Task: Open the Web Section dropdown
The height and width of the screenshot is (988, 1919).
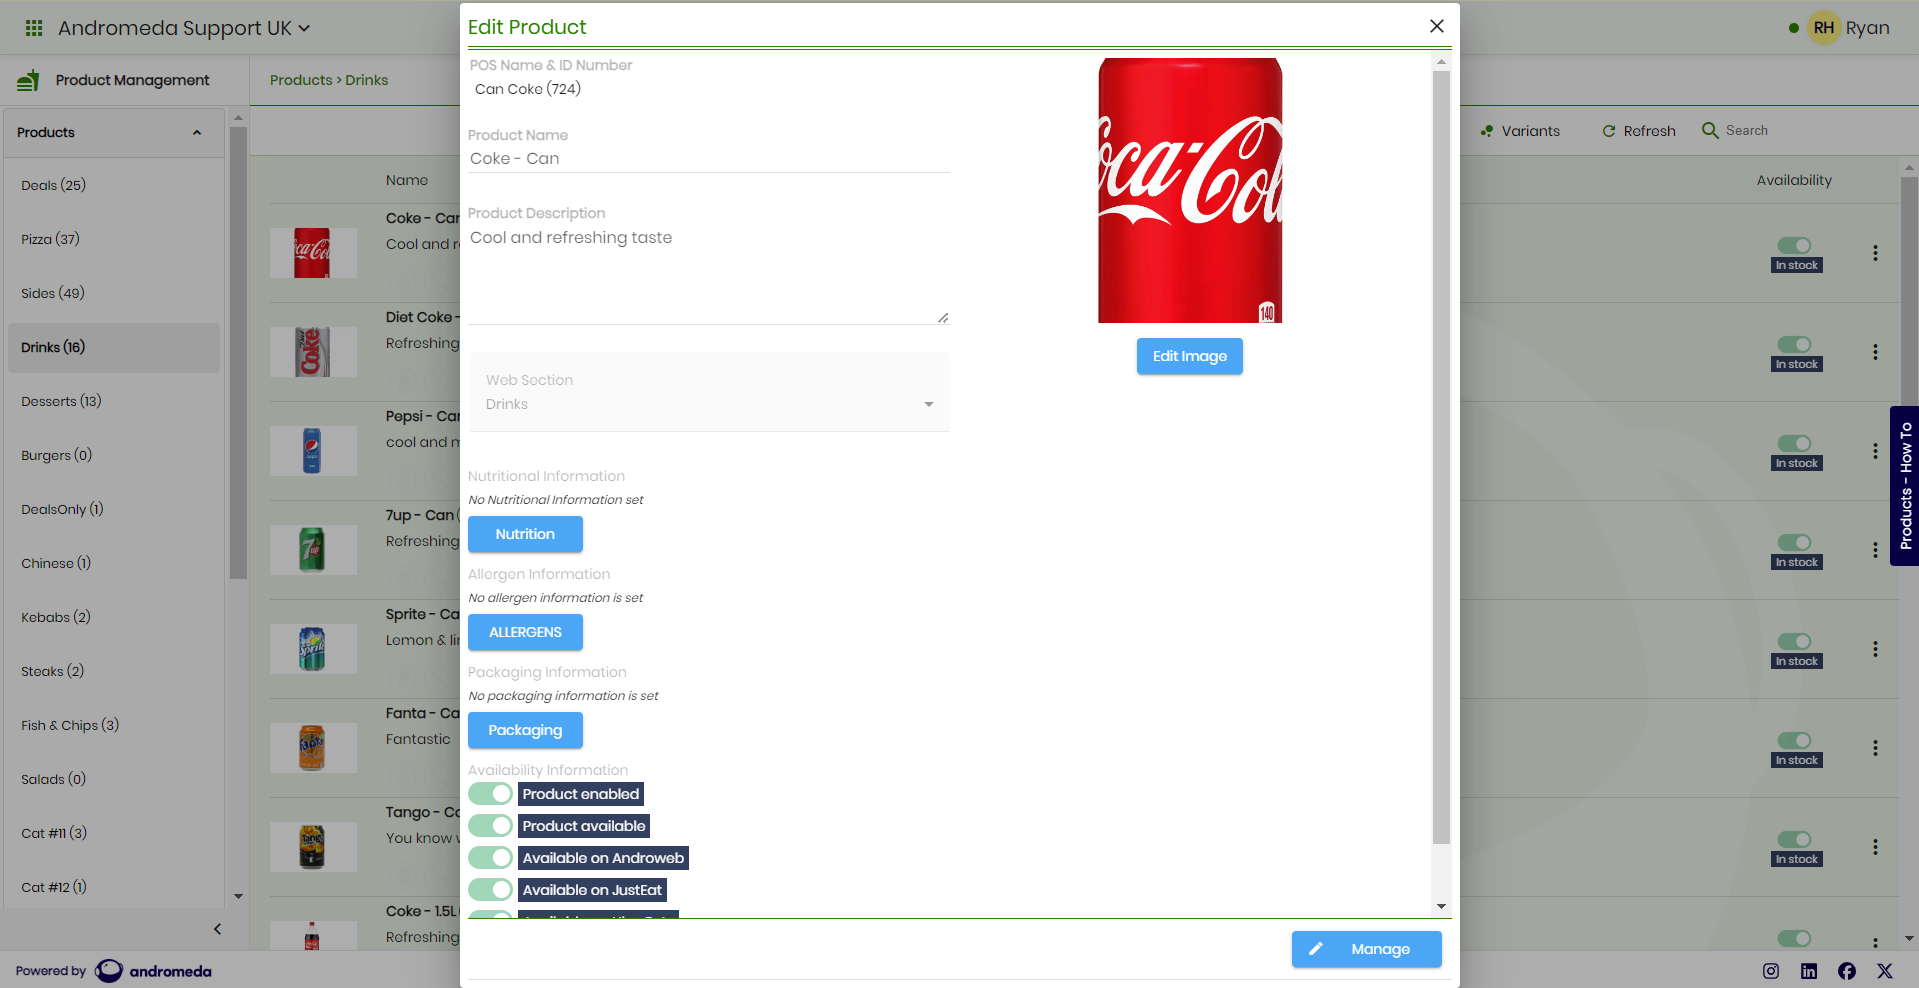Action: click(x=709, y=392)
